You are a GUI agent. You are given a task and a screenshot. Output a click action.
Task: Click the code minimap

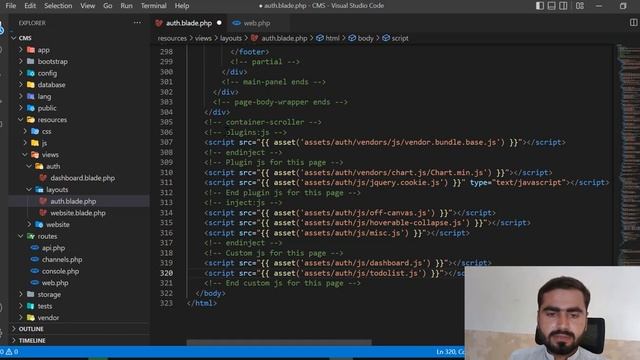tap(628, 155)
